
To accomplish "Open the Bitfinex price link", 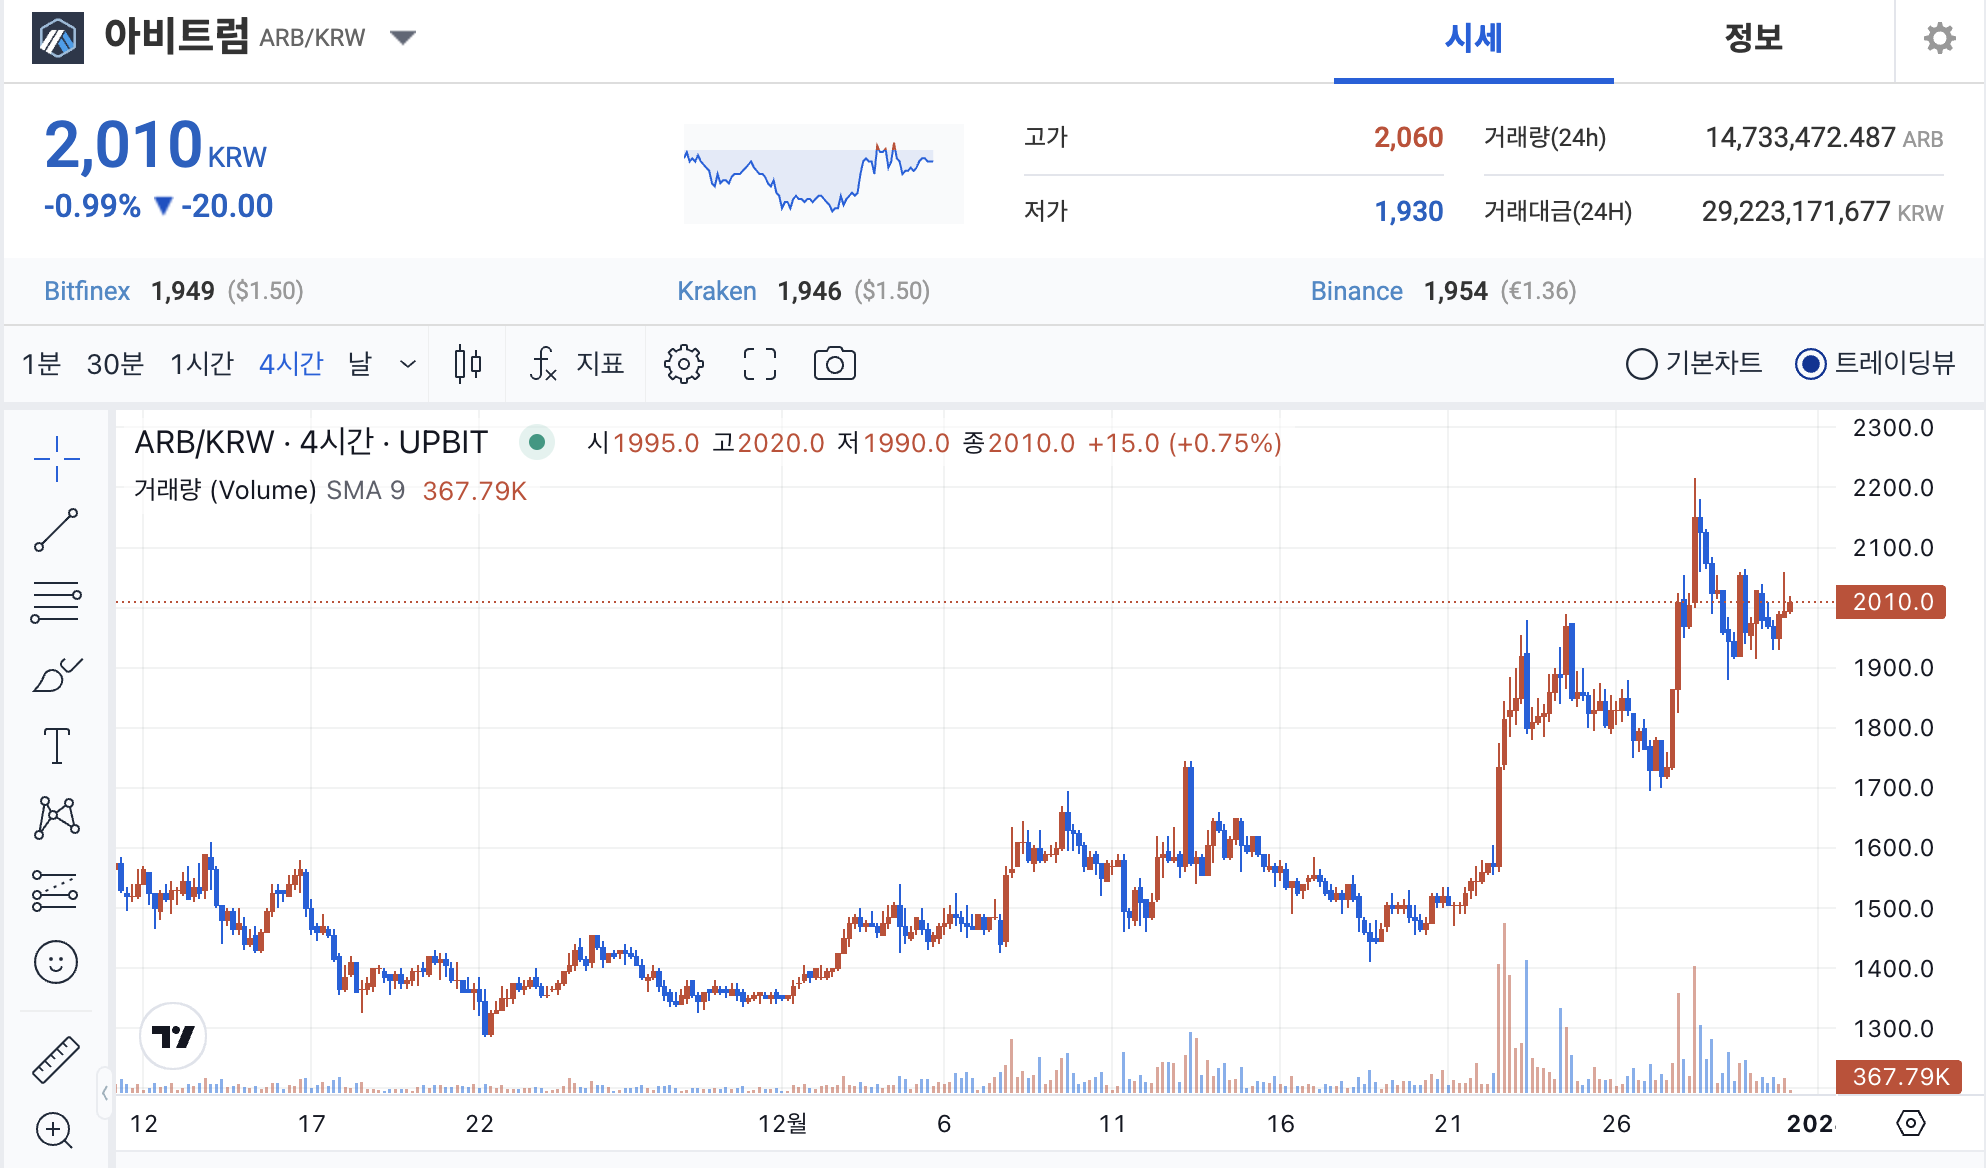I will 87,291.
